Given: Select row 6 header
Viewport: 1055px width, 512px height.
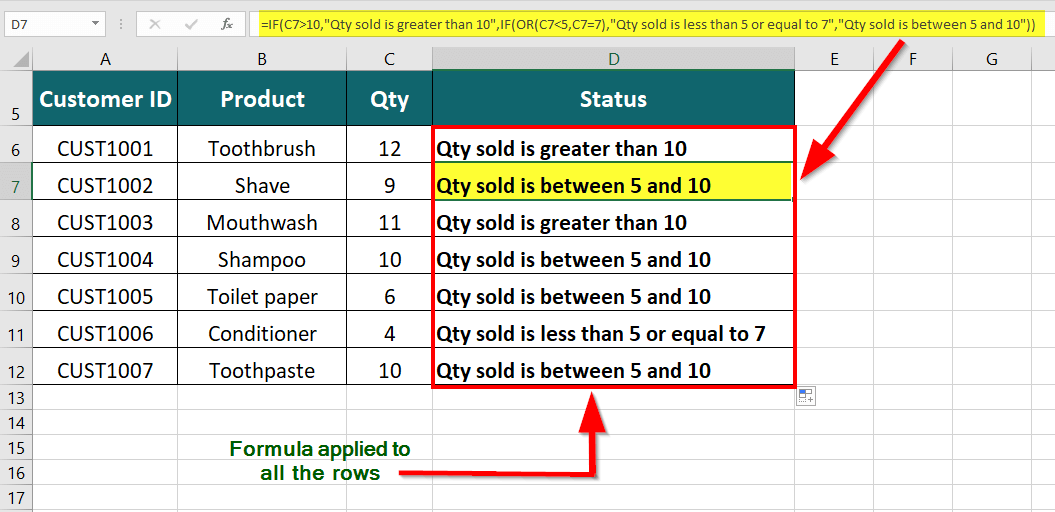Looking at the screenshot, I should click(16, 144).
